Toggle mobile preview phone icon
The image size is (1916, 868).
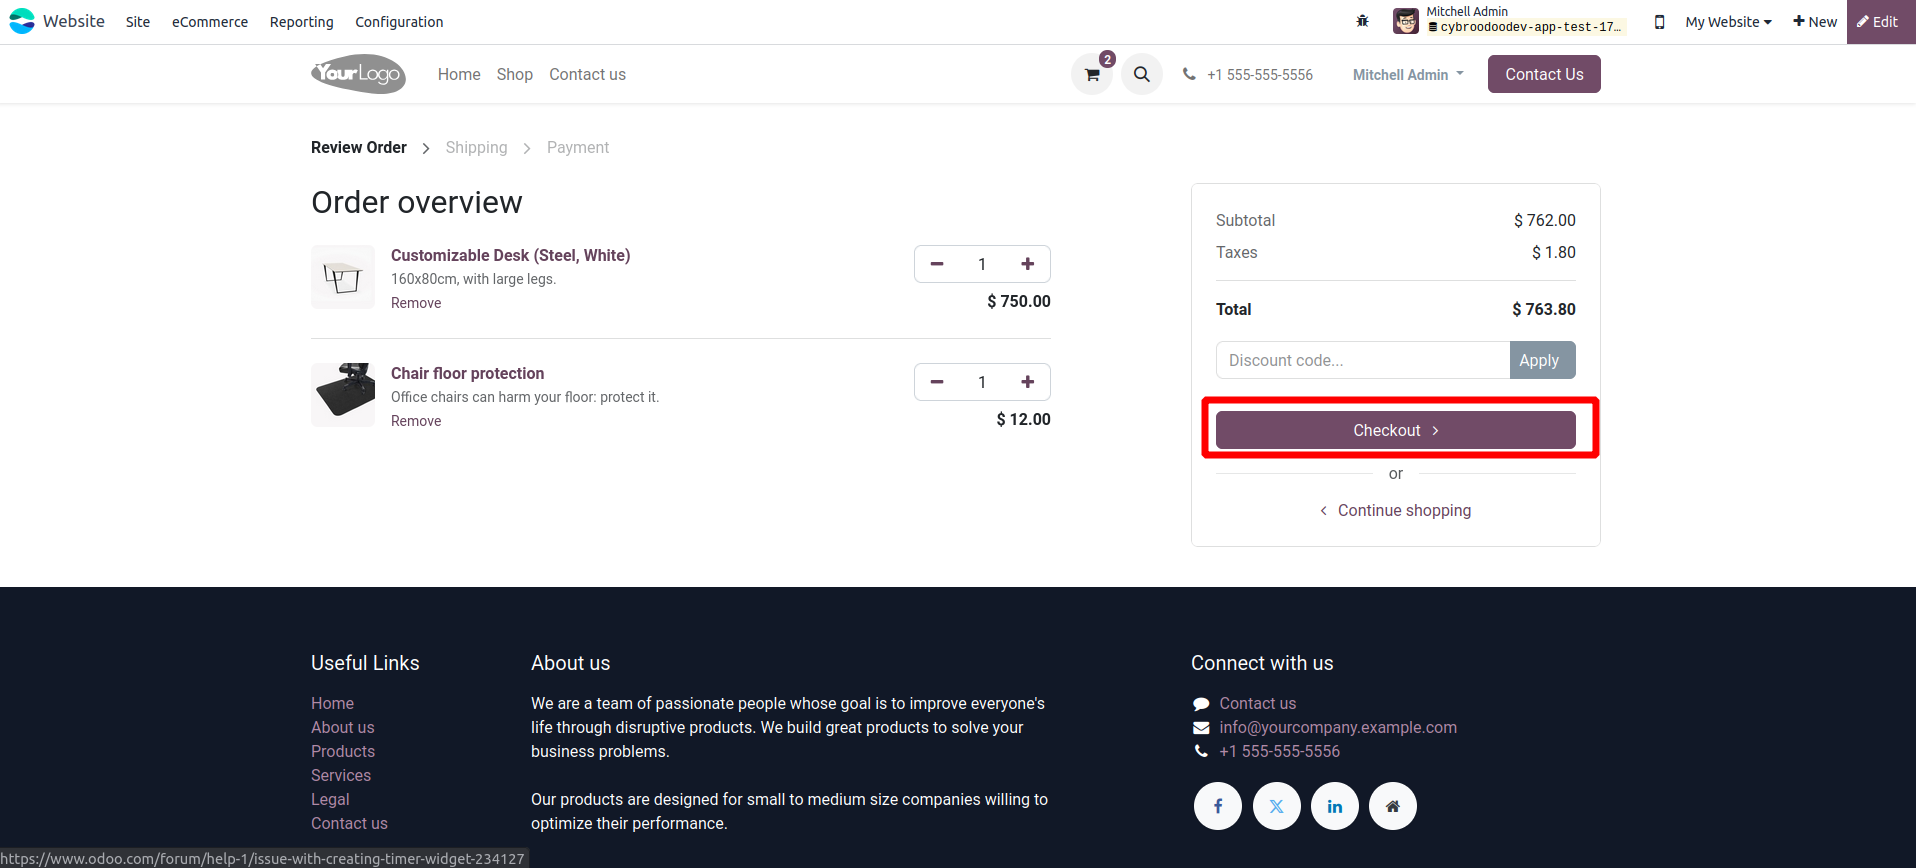[x=1659, y=22]
